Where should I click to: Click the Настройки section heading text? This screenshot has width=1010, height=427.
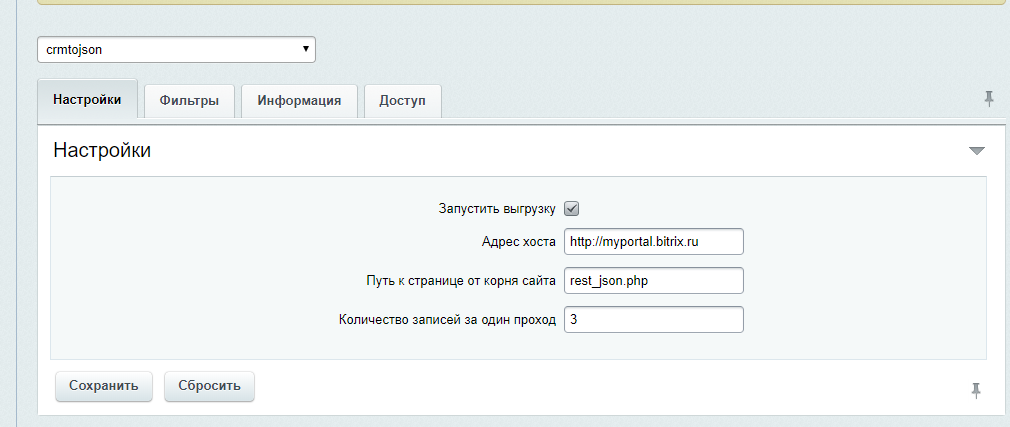pos(102,150)
